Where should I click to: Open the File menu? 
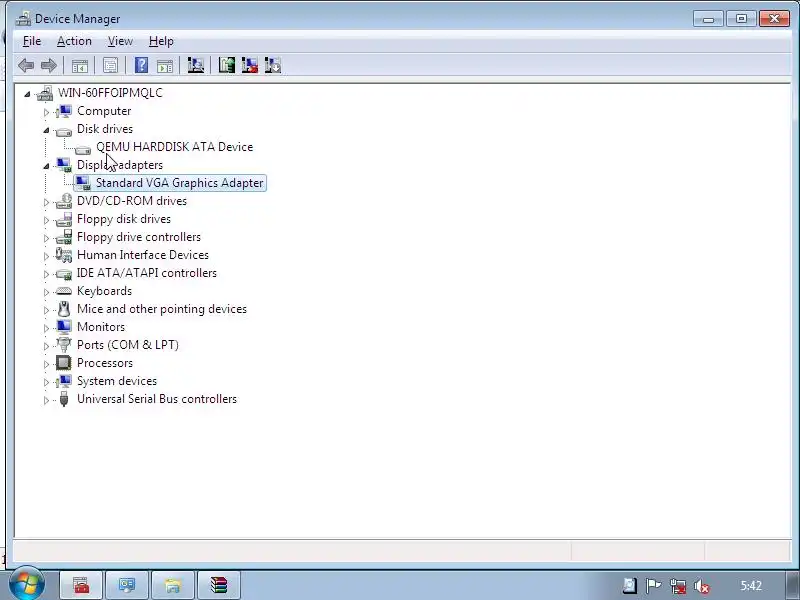pos(32,41)
